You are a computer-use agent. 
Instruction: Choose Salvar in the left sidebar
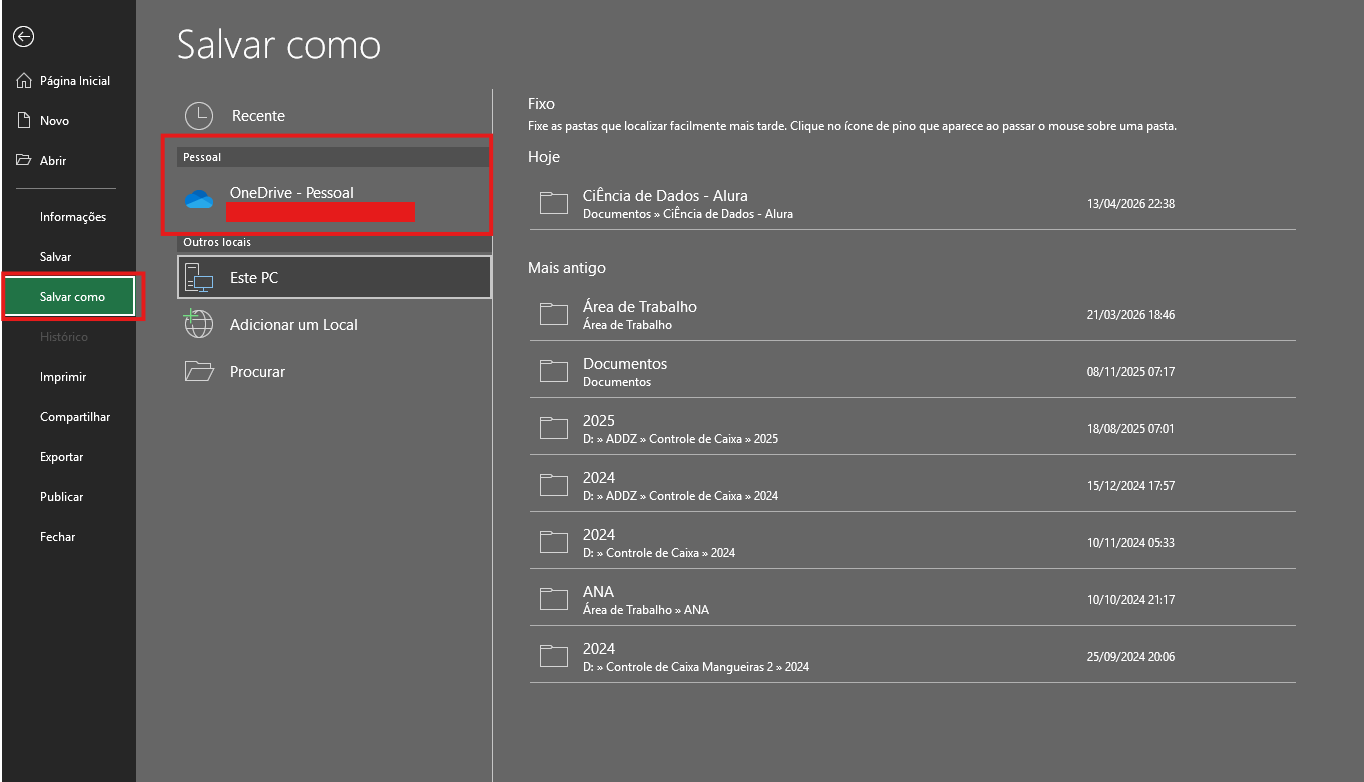(55, 257)
